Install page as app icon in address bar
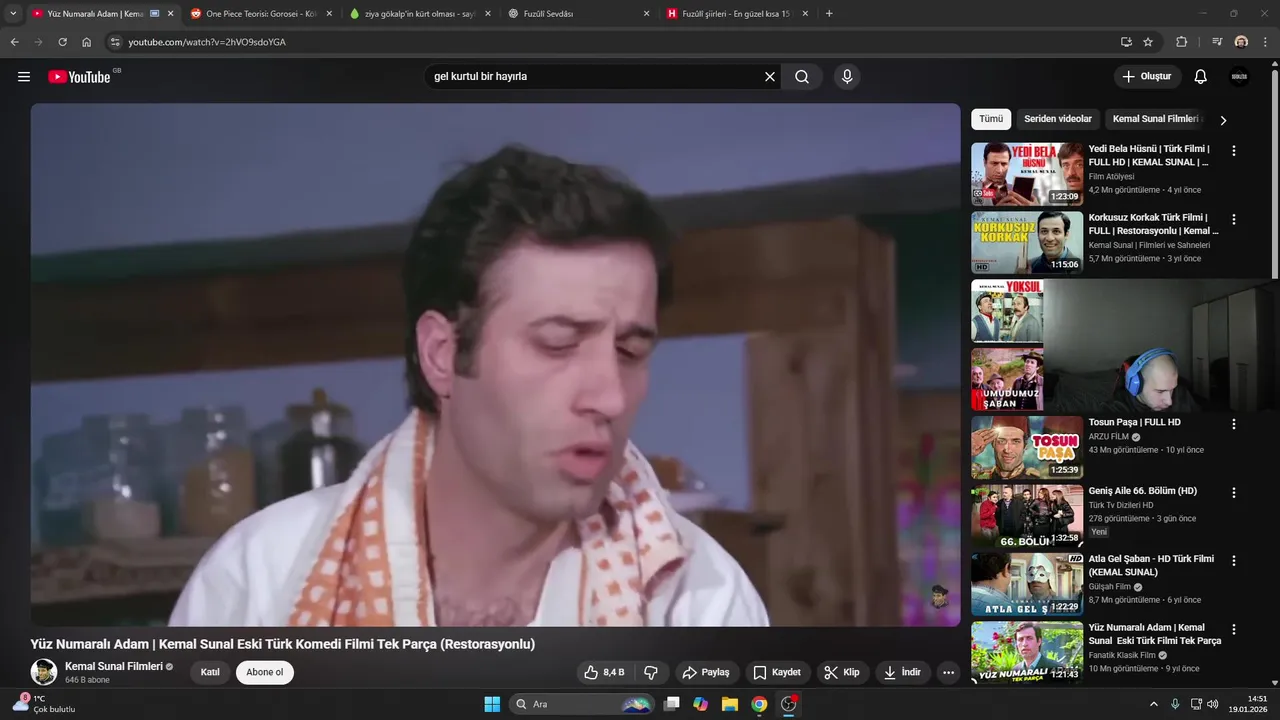This screenshot has height=720, width=1280. pyautogui.click(x=1126, y=42)
